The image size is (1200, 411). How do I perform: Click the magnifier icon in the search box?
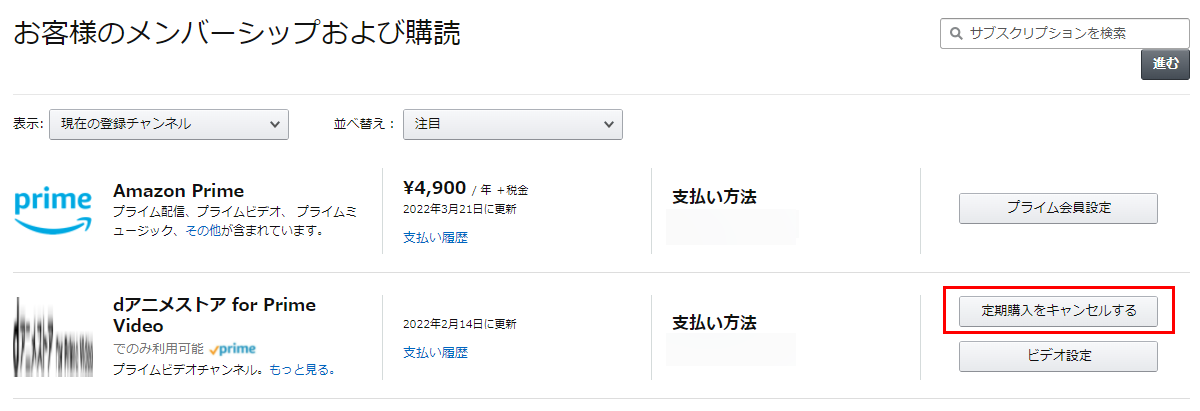pos(956,33)
